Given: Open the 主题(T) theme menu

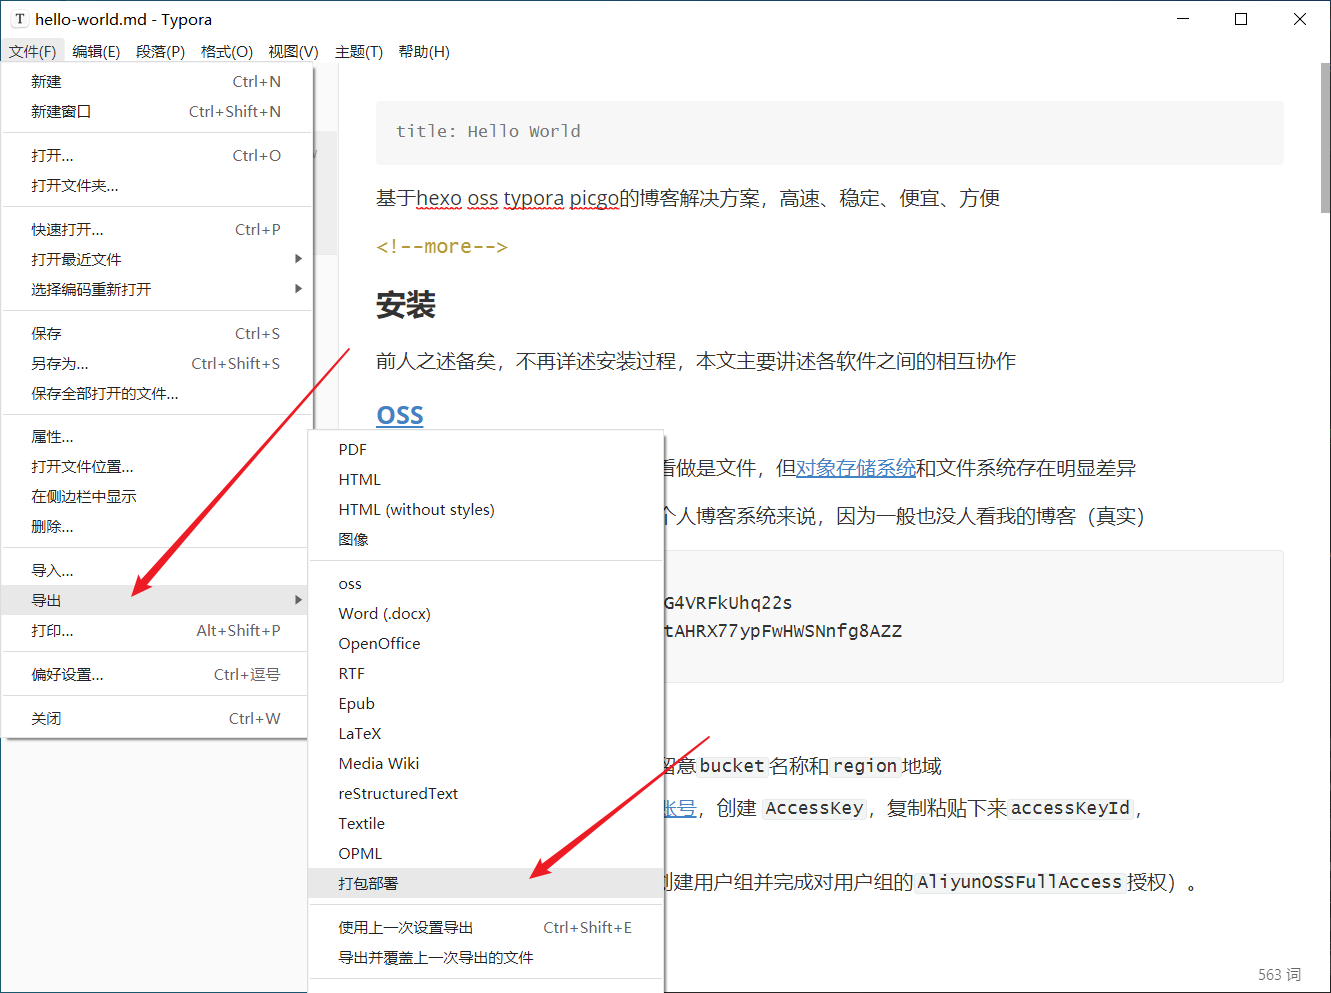Looking at the screenshot, I should (x=358, y=52).
